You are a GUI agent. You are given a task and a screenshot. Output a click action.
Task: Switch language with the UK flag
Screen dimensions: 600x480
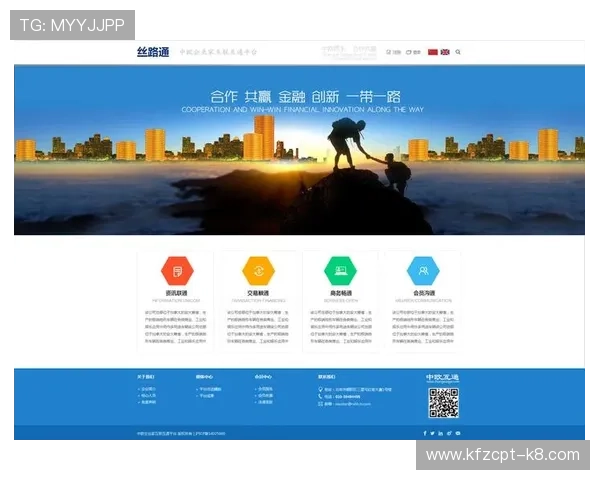pyautogui.click(x=445, y=52)
